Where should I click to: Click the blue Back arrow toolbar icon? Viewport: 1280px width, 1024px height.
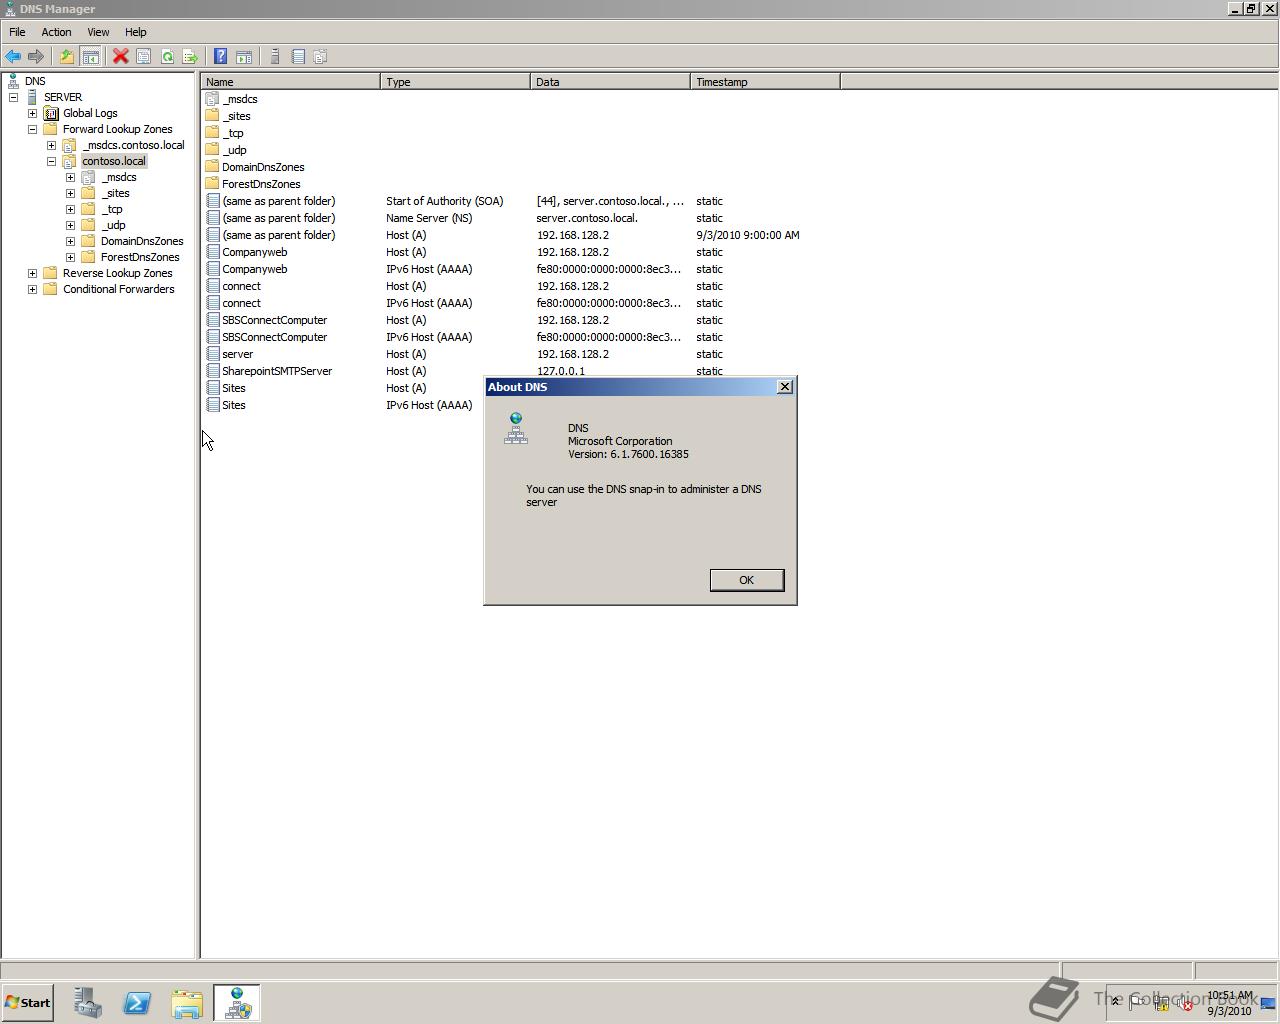click(13, 57)
